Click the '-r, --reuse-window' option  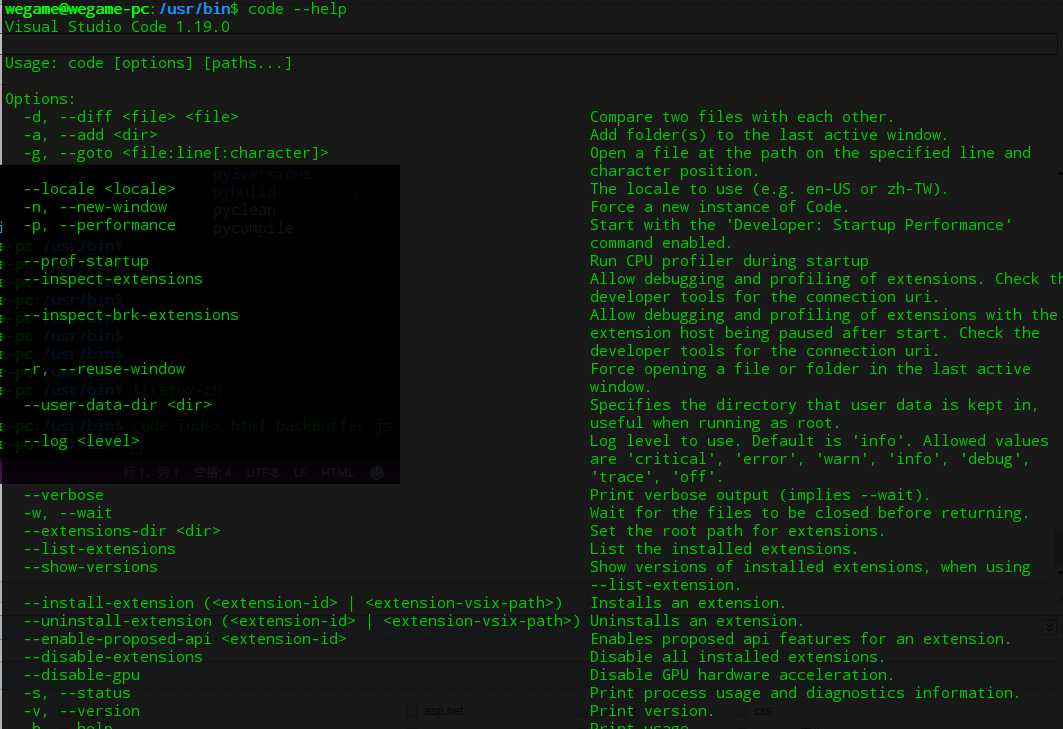104,369
